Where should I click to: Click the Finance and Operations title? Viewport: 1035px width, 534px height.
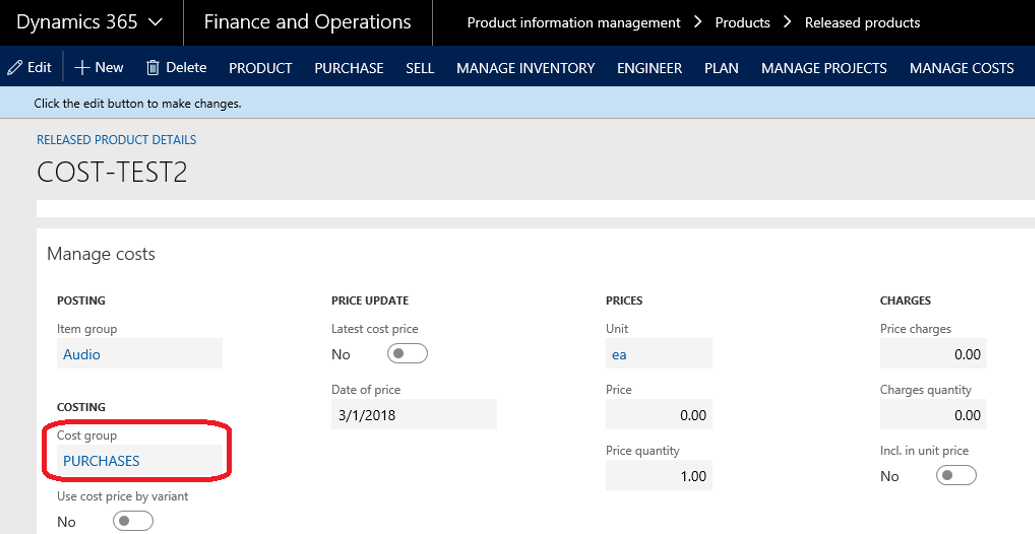pos(307,22)
